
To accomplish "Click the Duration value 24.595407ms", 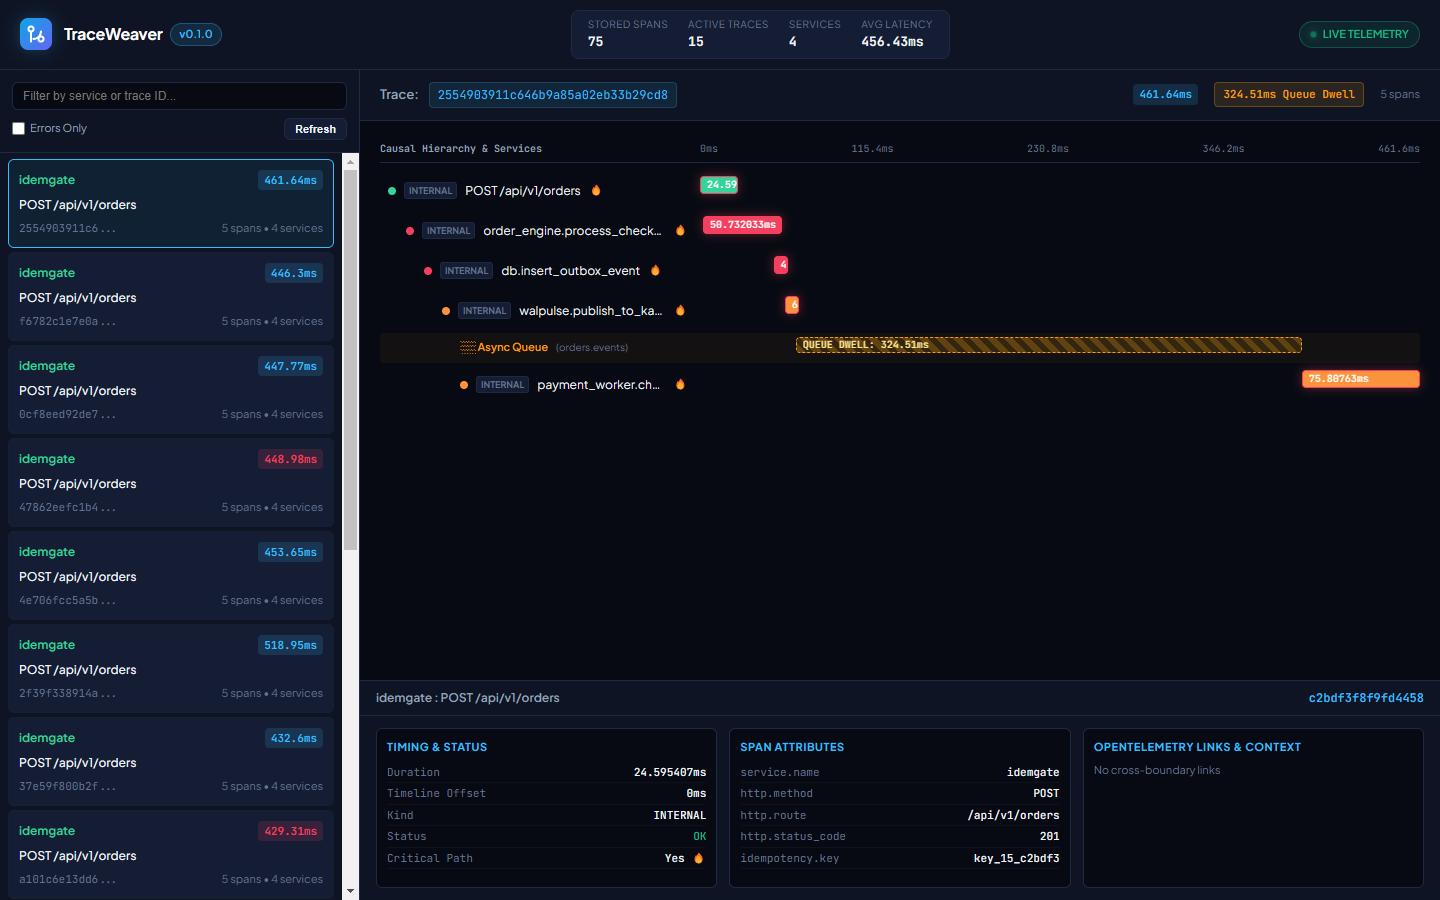I will coord(670,772).
